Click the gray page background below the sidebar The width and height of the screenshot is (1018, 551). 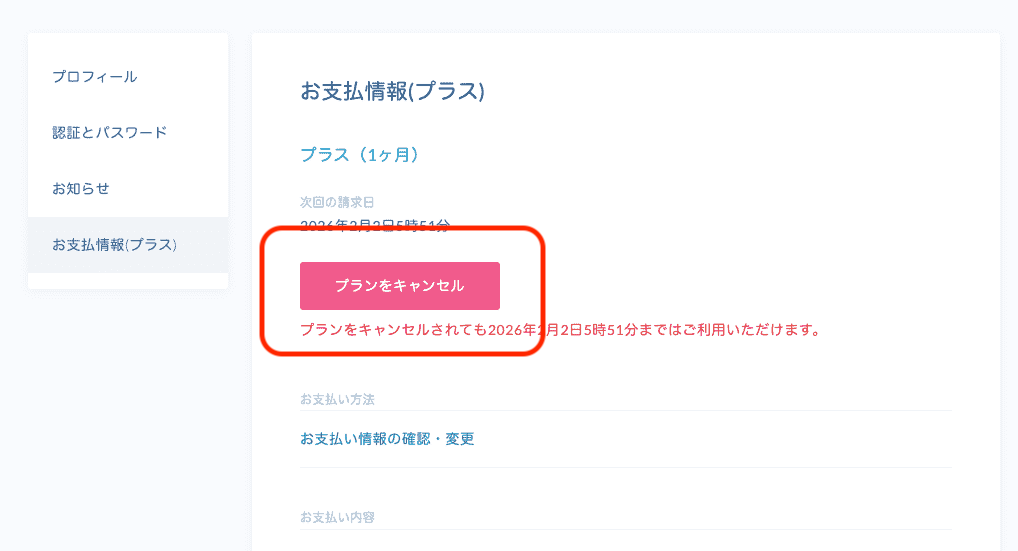(128, 420)
